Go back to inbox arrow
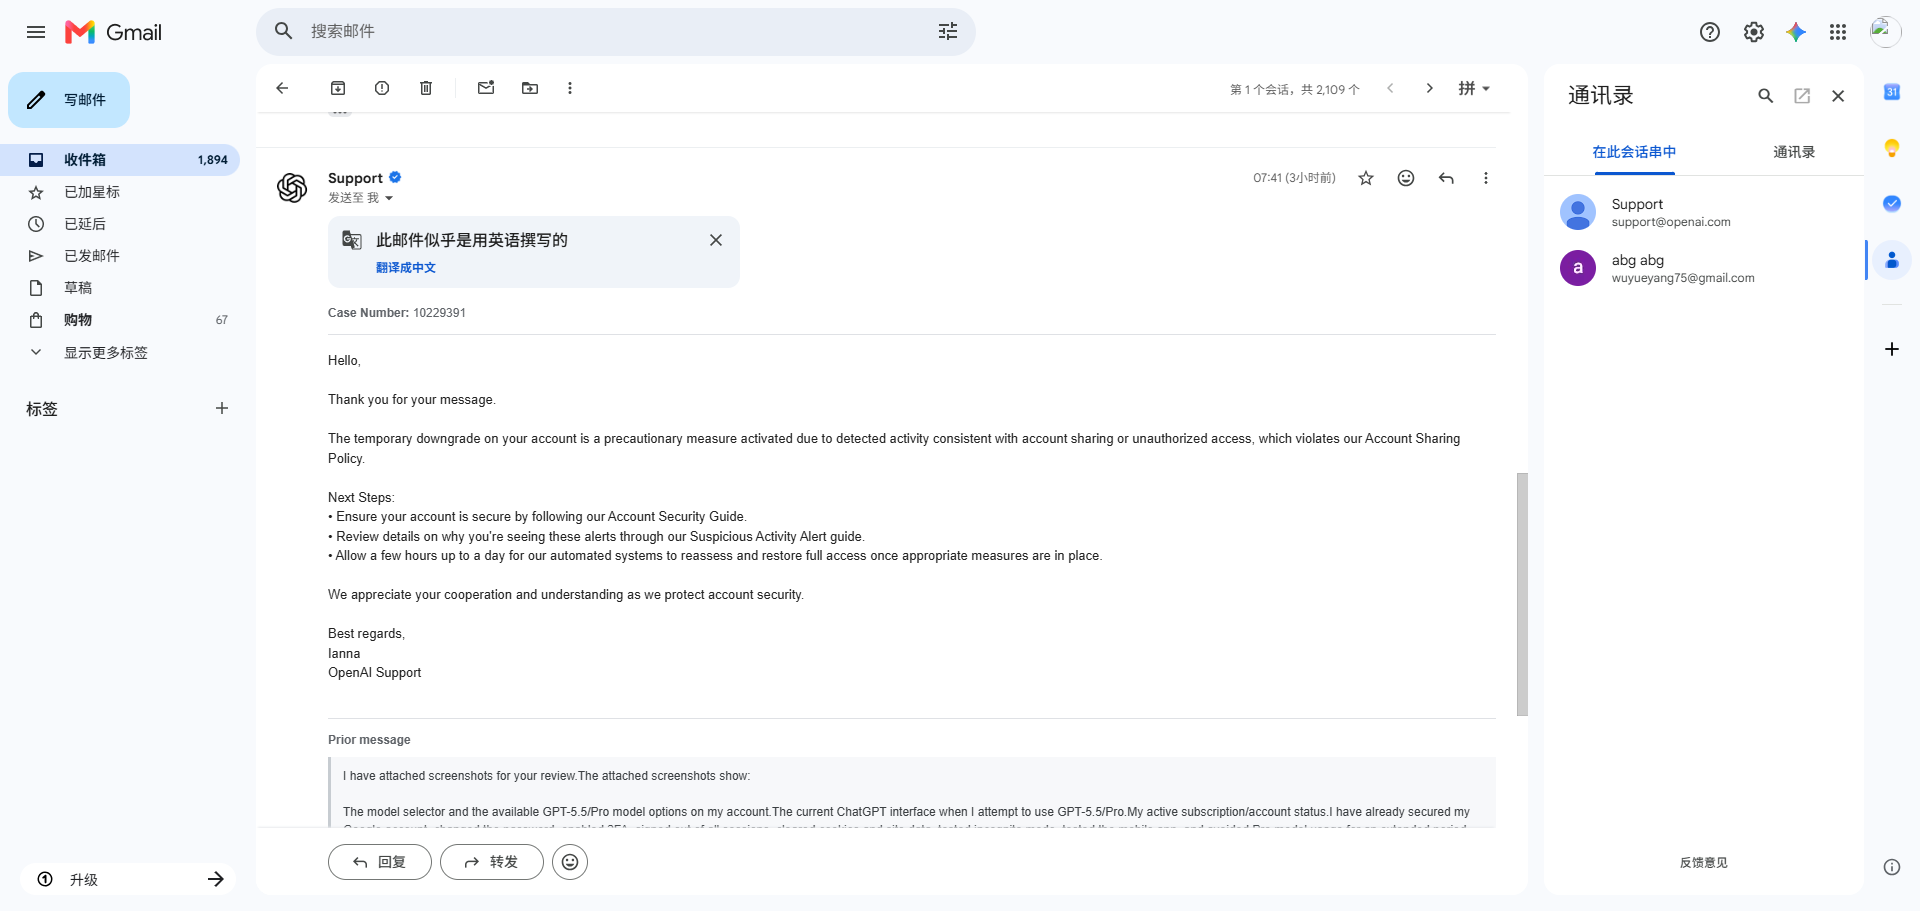 282,88
